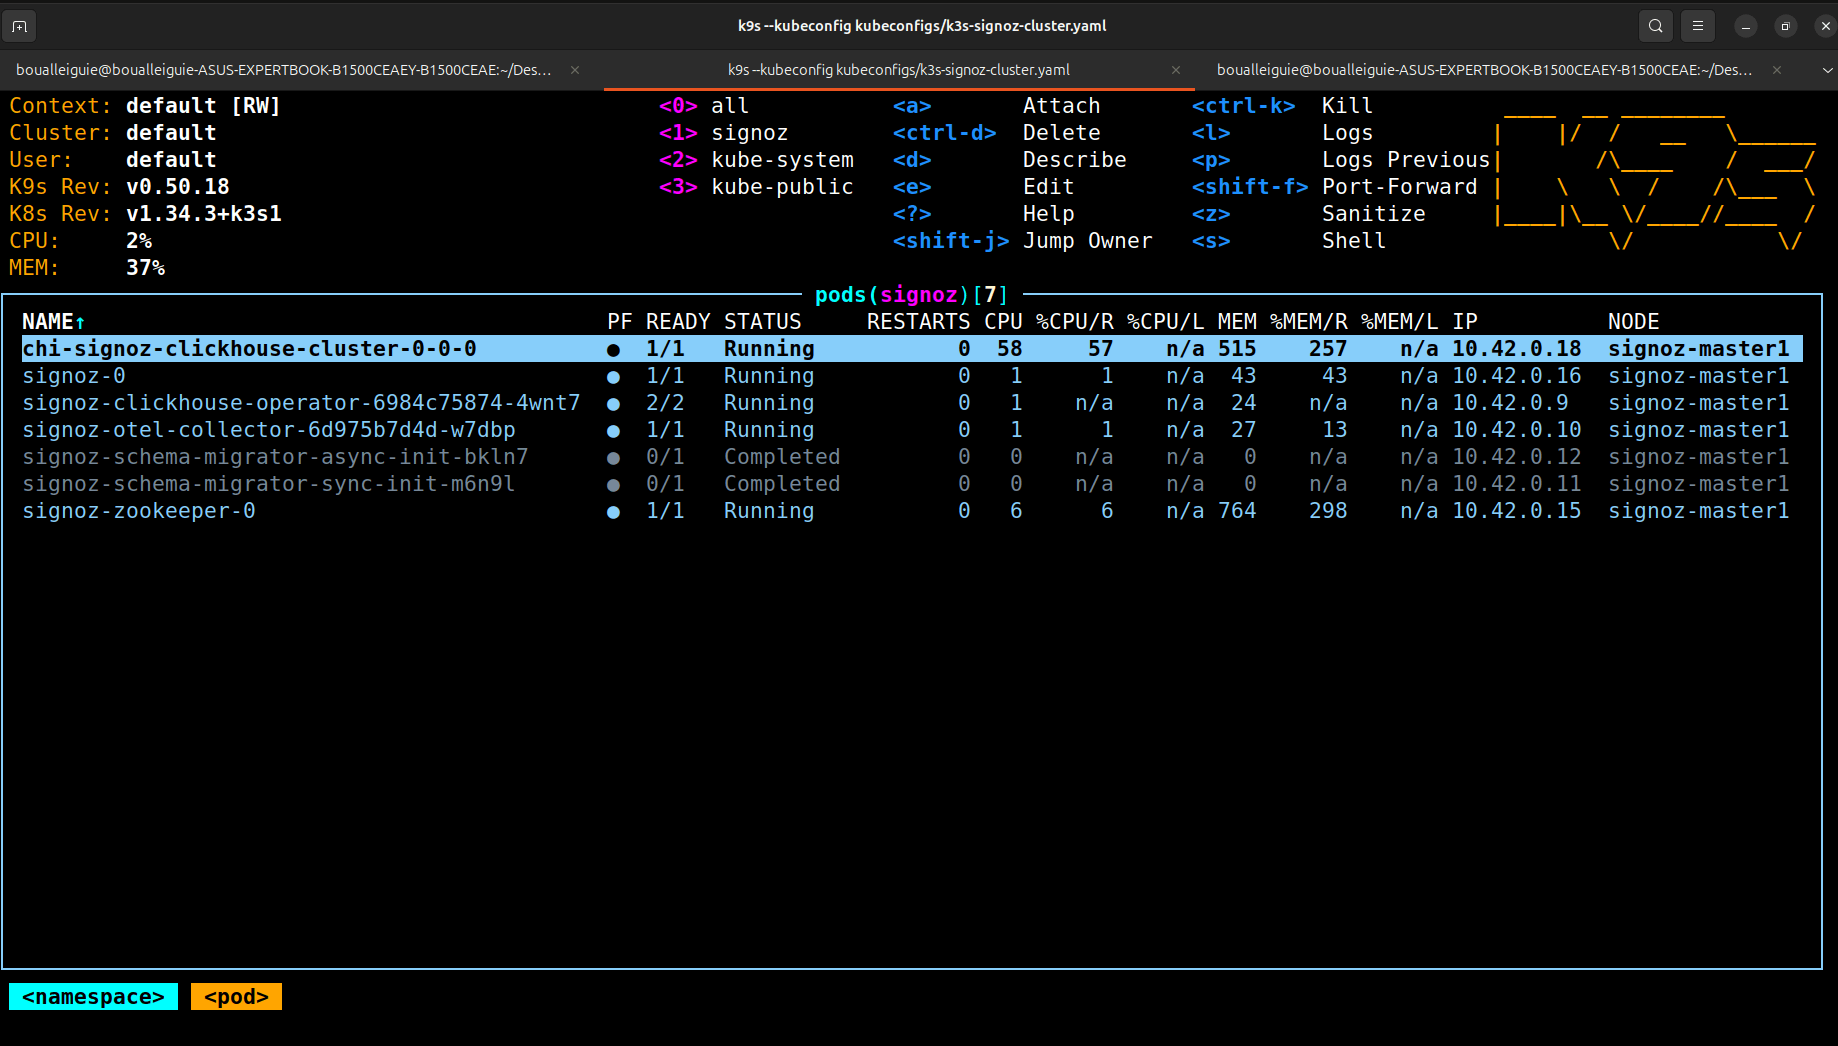The image size is (1838, 1046).
Task: Click the <namespace> breadcrumb
Action: pos(93,996)
